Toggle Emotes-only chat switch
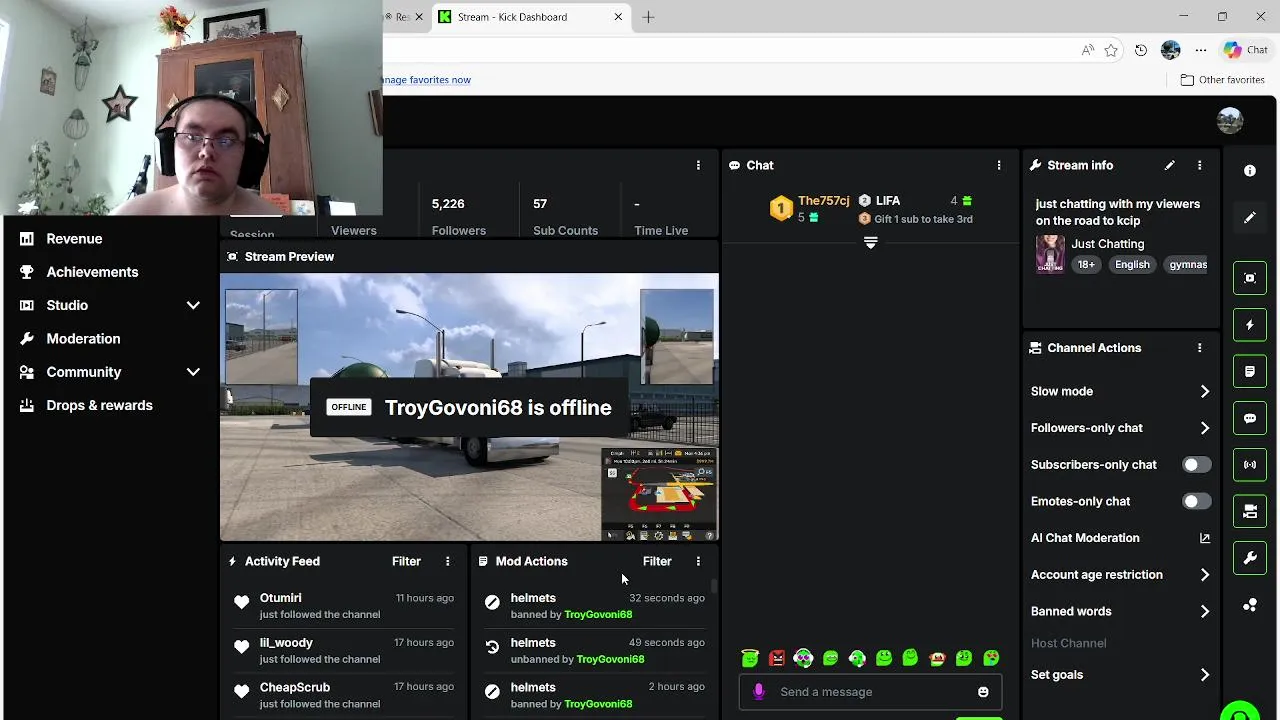The width and height of the screenshot is (1280, 720). point(1196,502)
